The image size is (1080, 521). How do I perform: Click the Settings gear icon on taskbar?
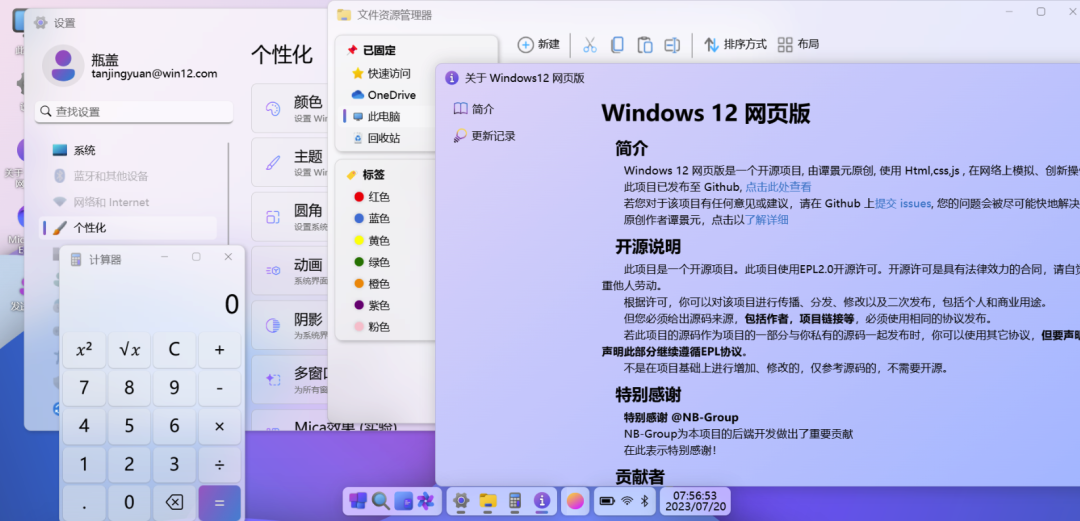pos(461,501)
